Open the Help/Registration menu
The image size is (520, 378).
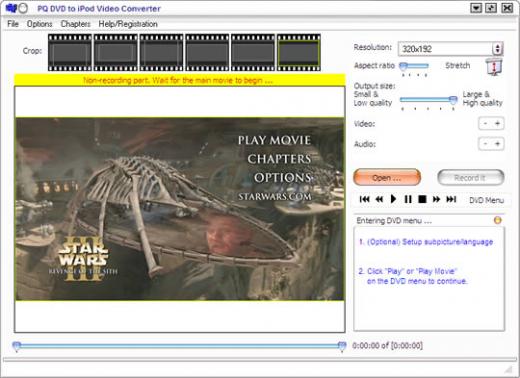tap(128, 24)
